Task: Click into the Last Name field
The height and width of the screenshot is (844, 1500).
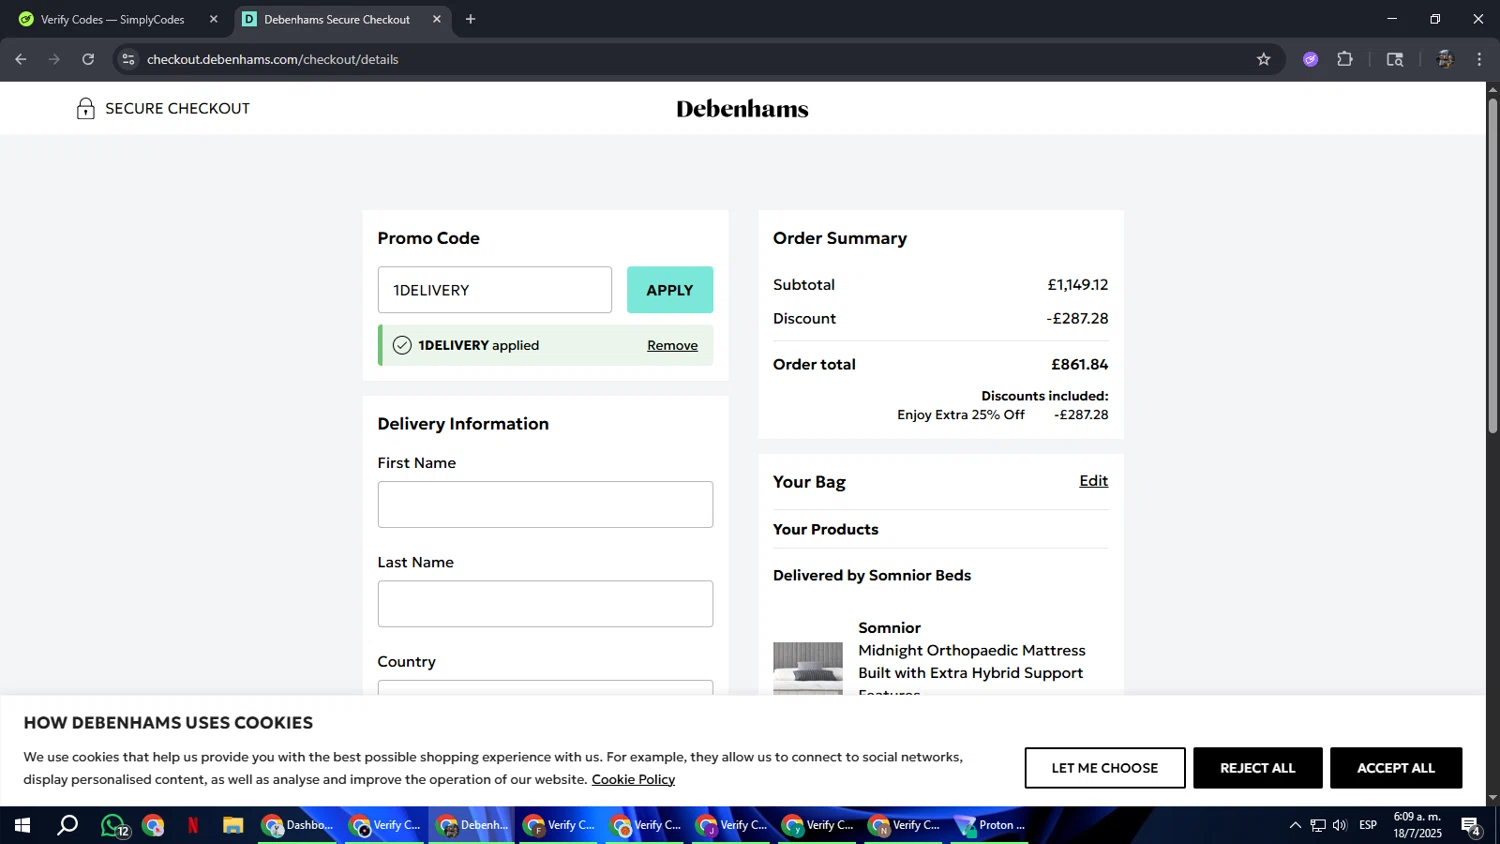Action: click(545, 604)
